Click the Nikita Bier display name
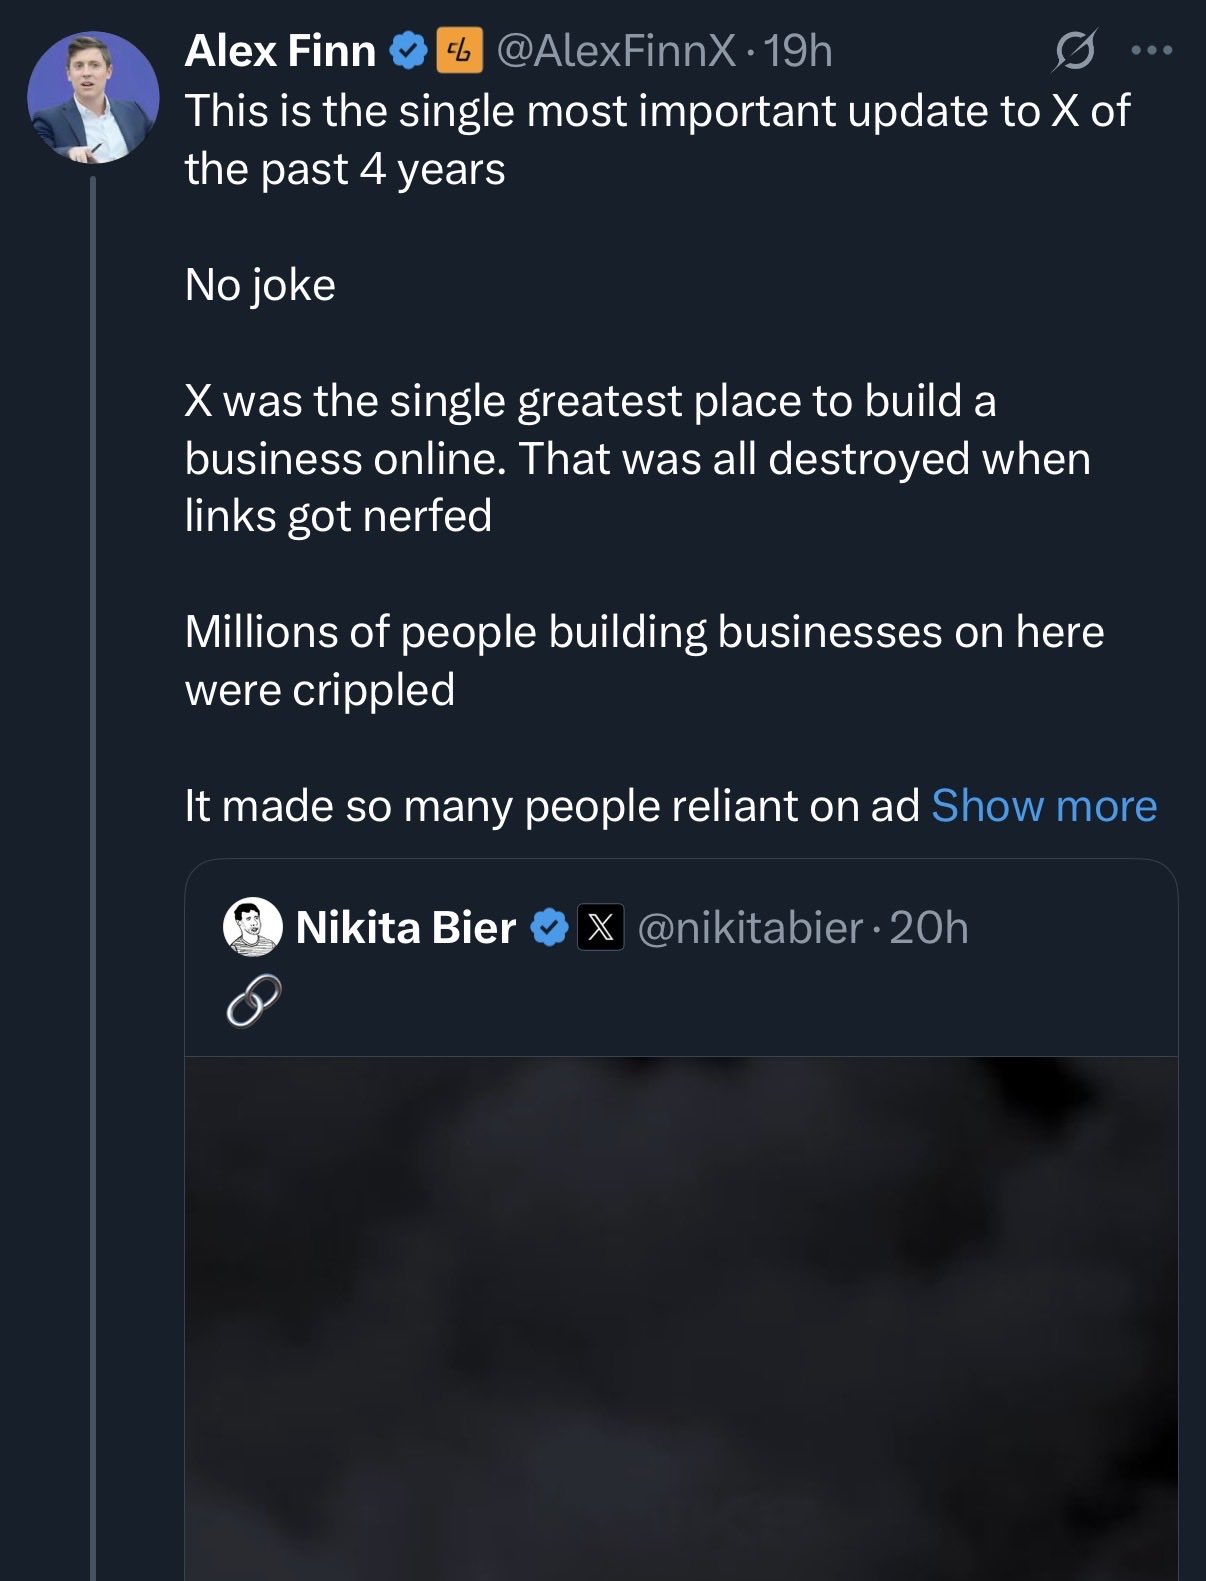The image size is (1206, 1581). point(406,928)
